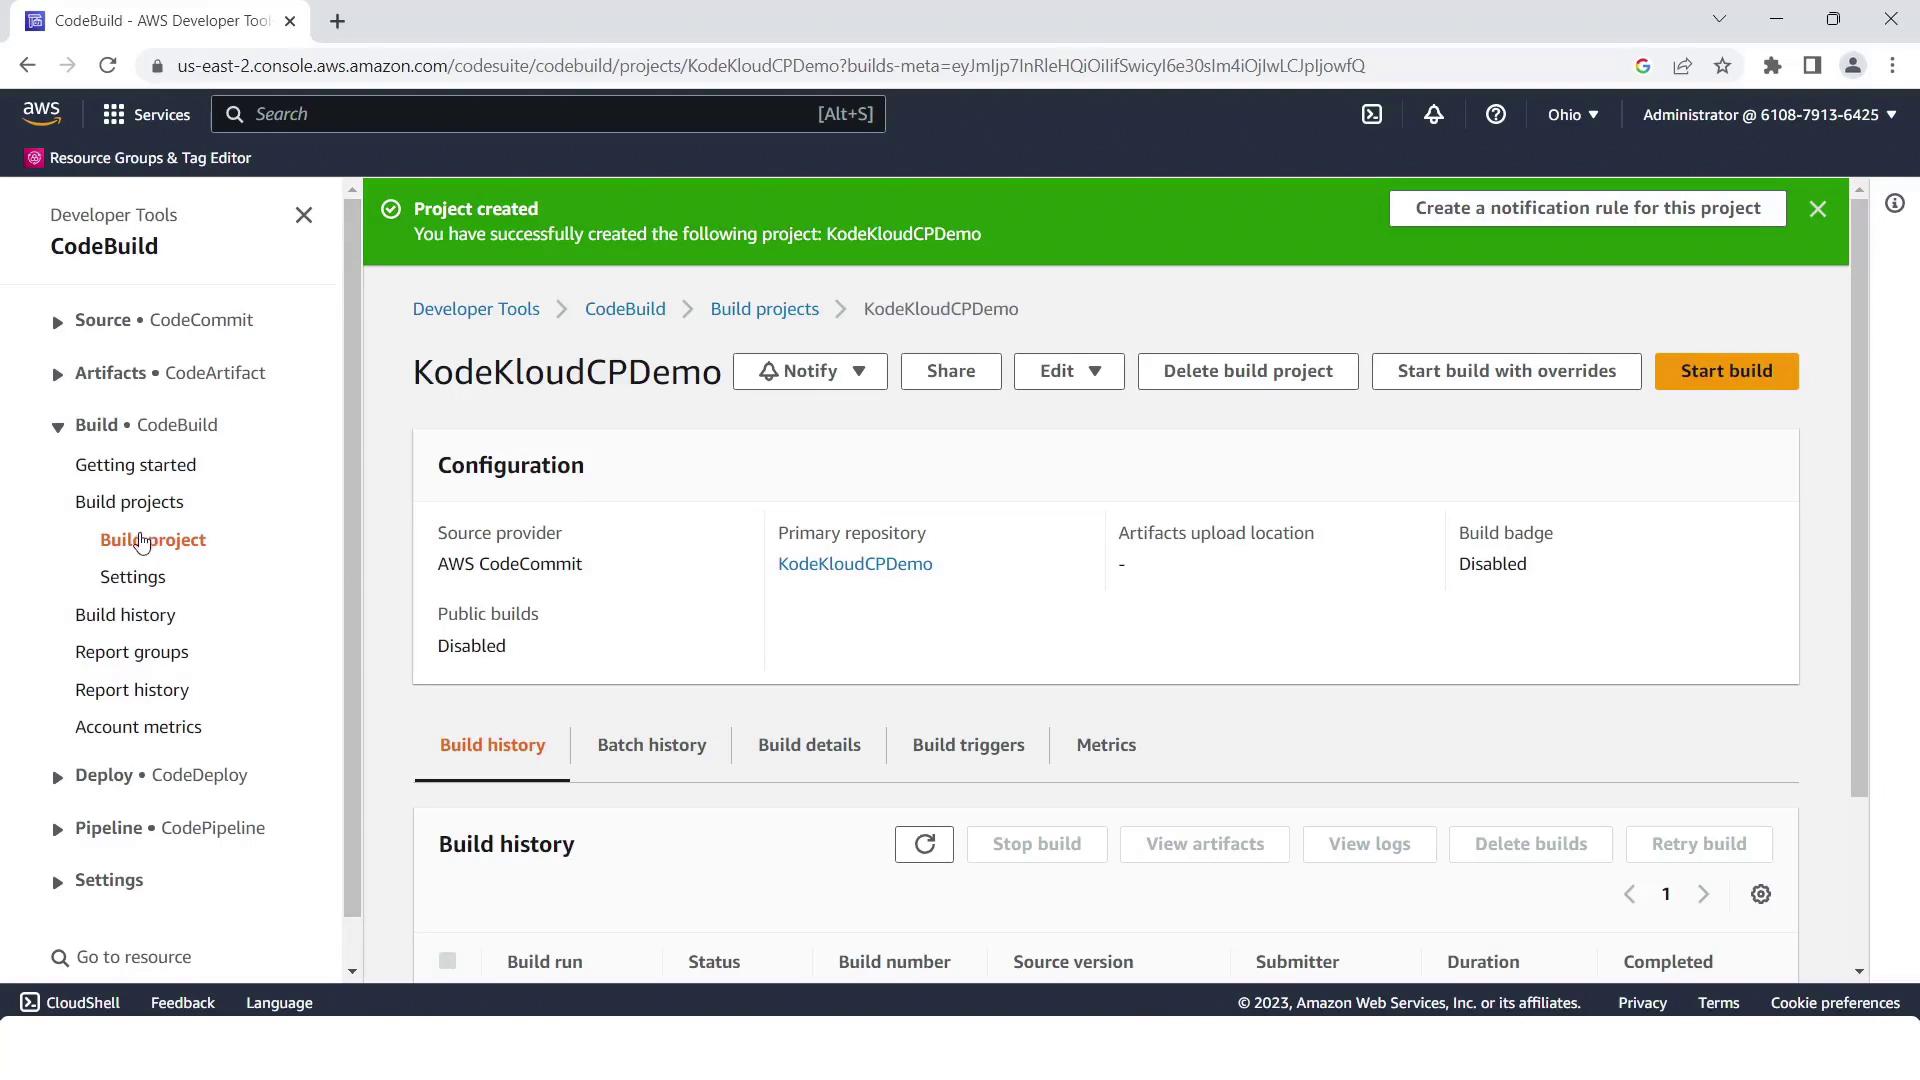Screen dimensions: 1920x1080
Task: Click the Start build button
Action: click(1725, 371)
